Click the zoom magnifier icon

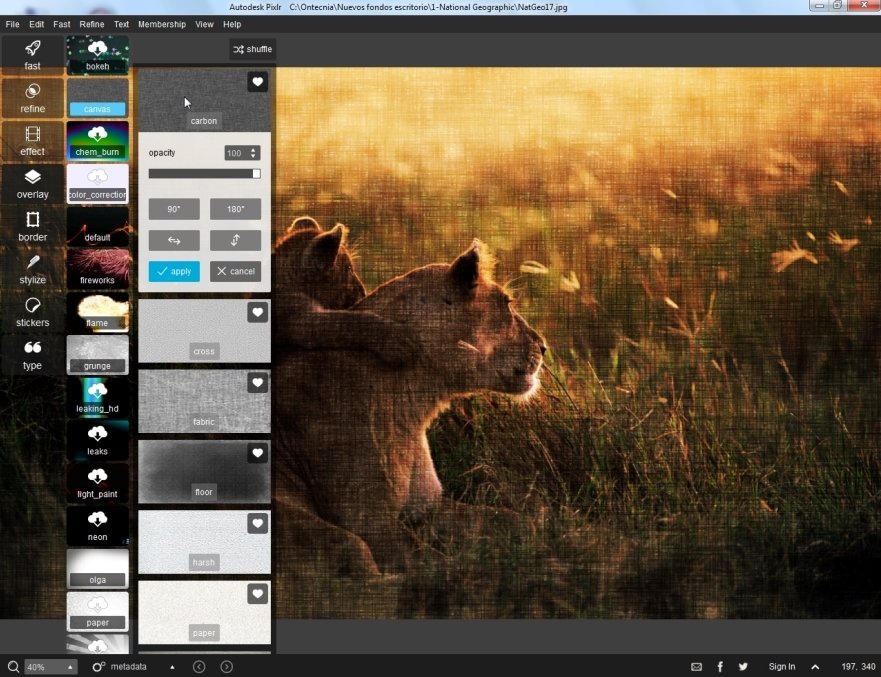[13, 667]
